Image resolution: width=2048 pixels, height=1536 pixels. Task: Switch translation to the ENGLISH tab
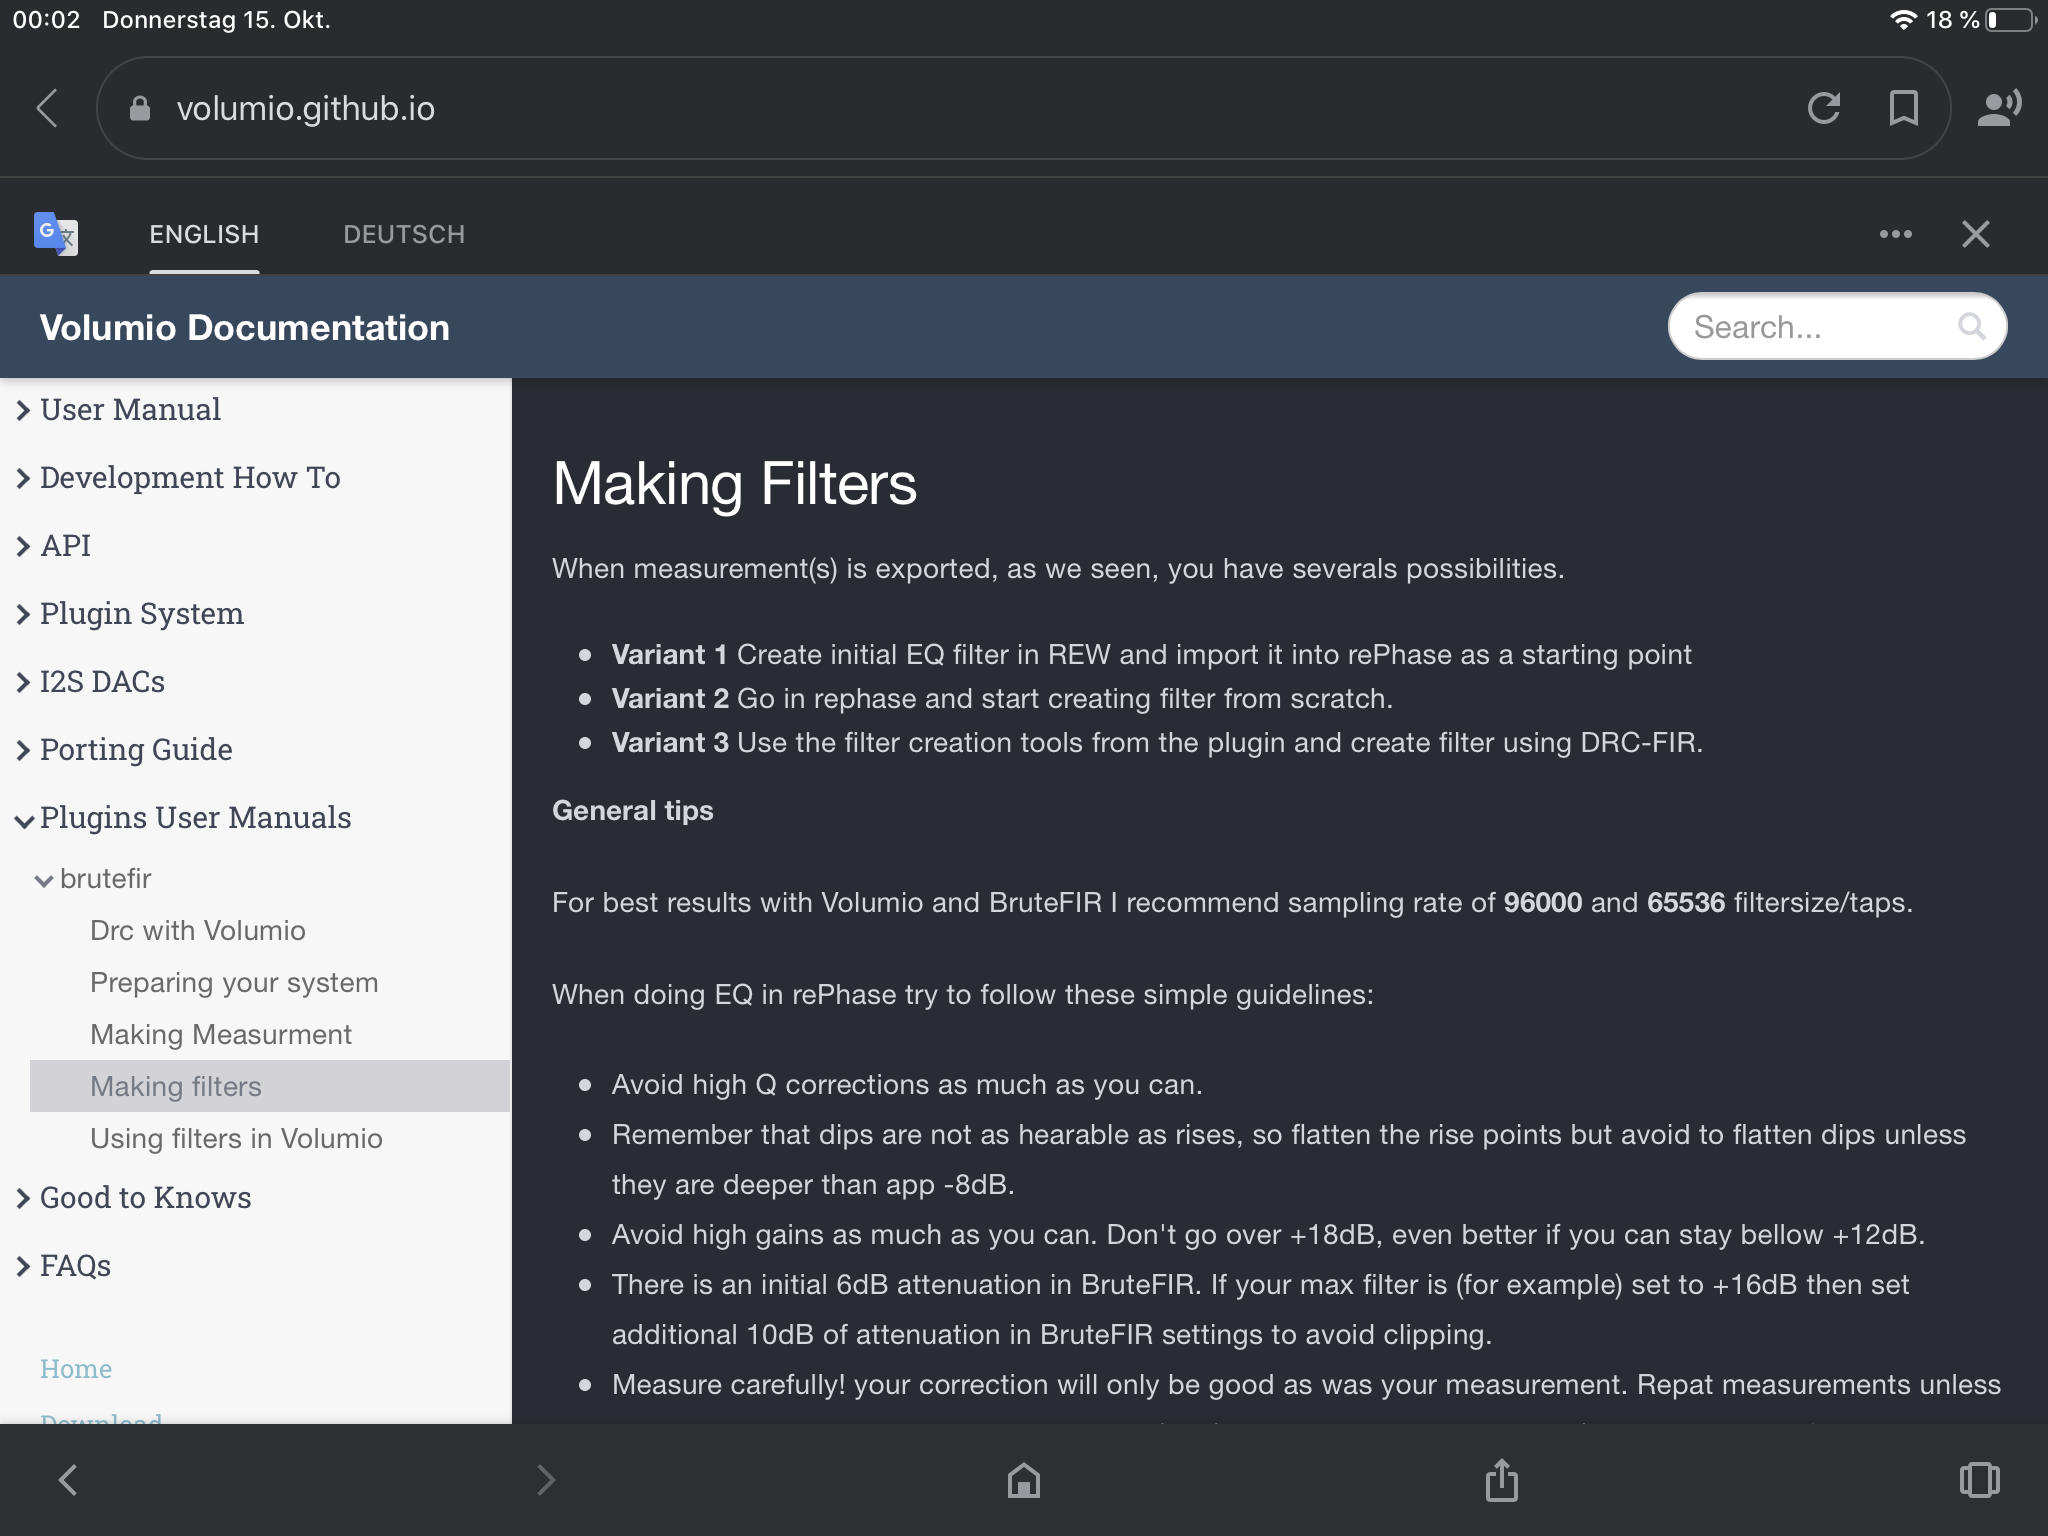(x=204, y=234)
